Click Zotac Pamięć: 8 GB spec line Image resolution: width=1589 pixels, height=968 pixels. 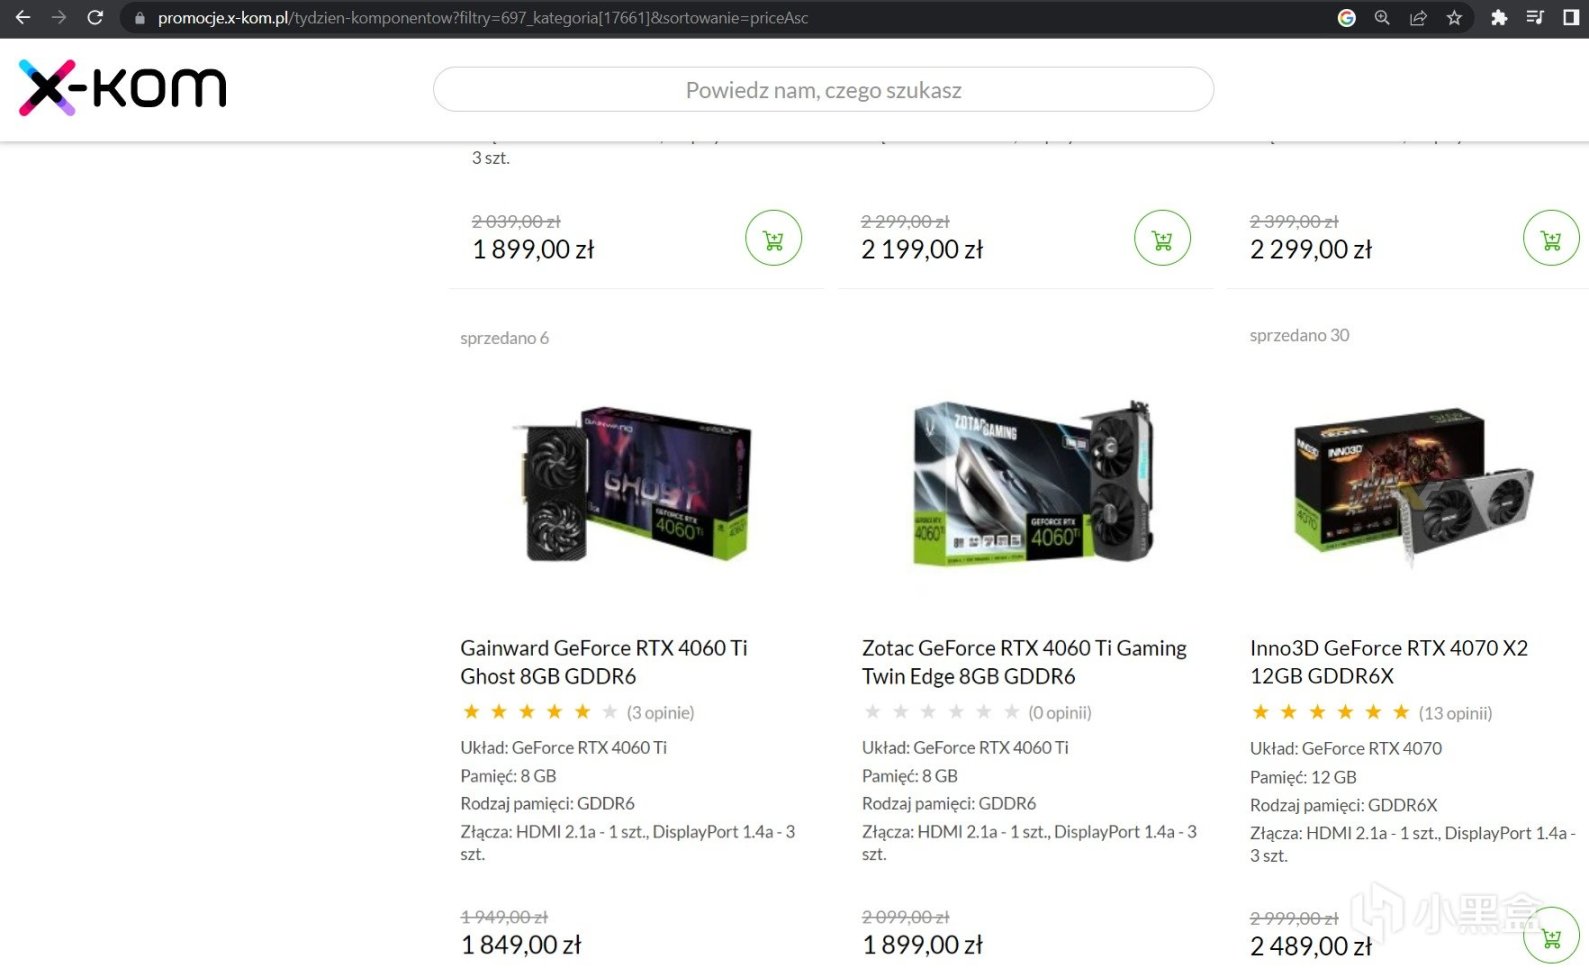910,776
